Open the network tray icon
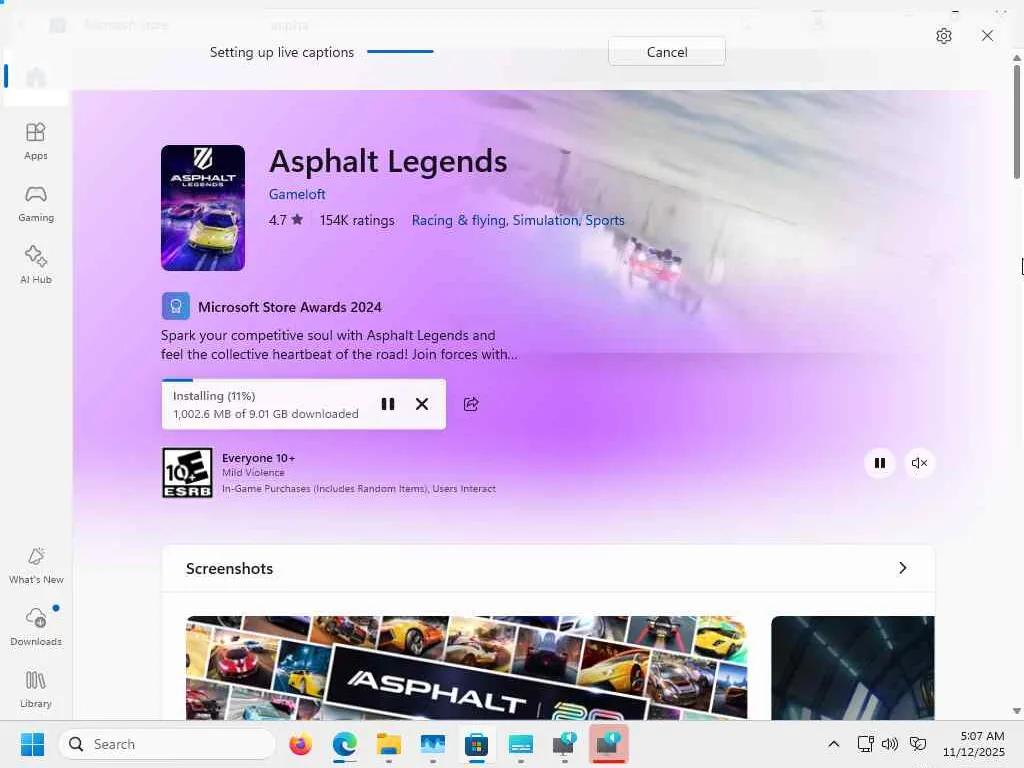Image resolution: width=1024 pixels, height=768 pixels. click(x=865, y=744)
